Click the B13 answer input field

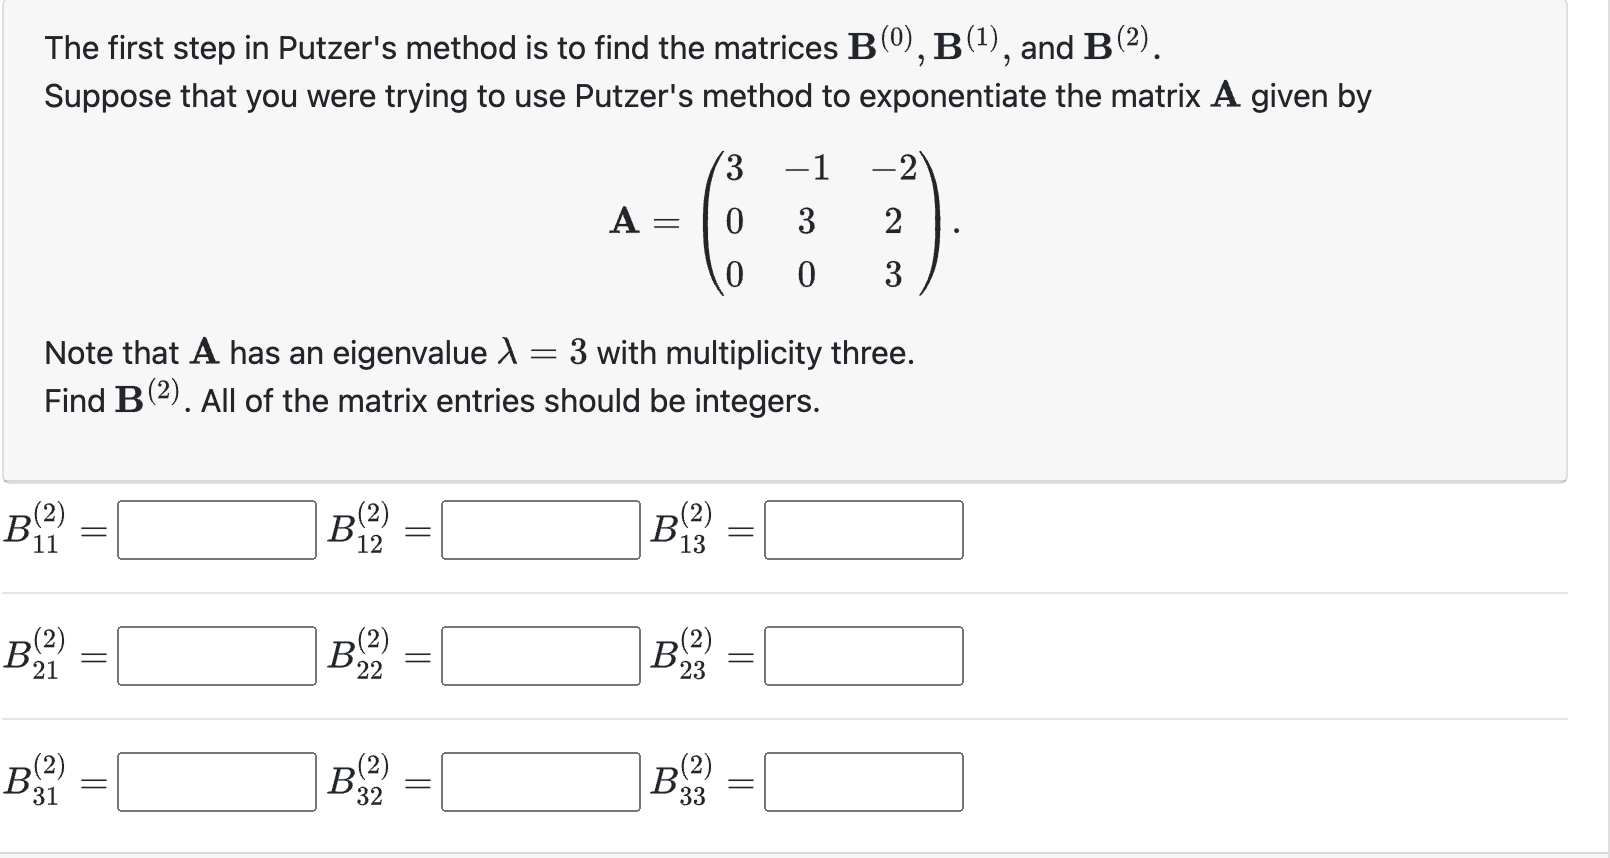point(862,531)
